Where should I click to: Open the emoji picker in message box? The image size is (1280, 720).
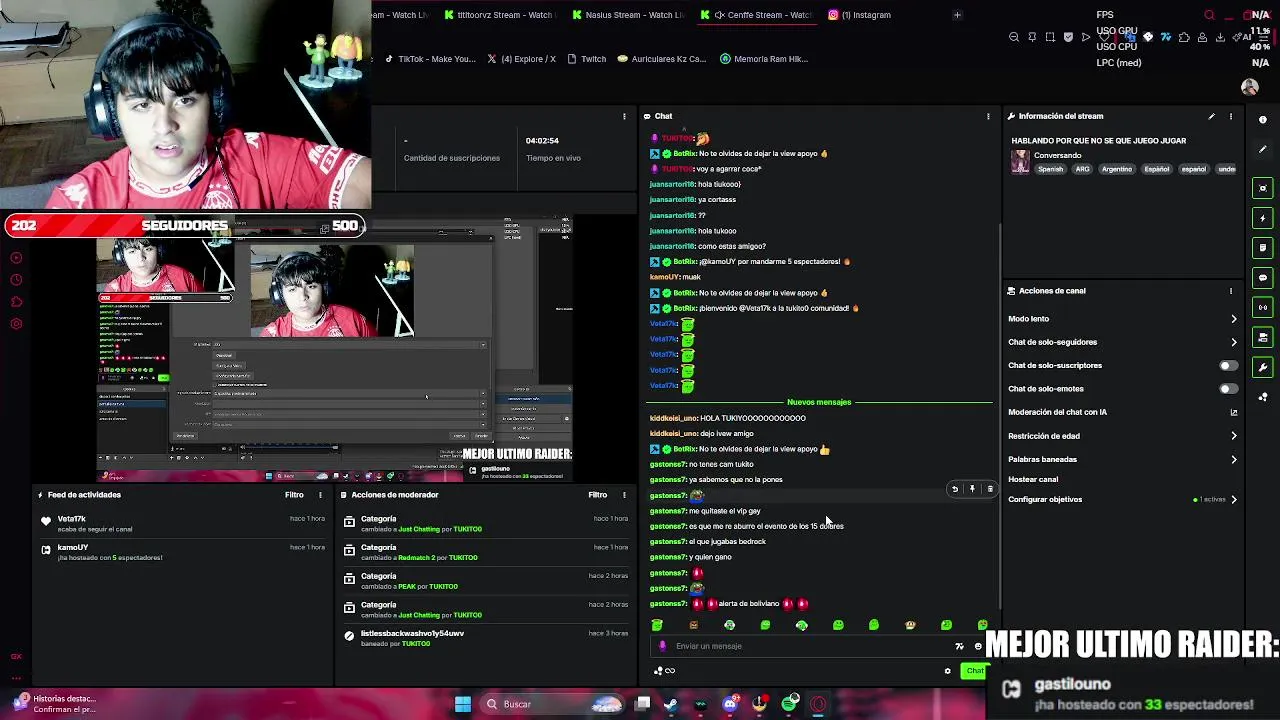[978, 646]
